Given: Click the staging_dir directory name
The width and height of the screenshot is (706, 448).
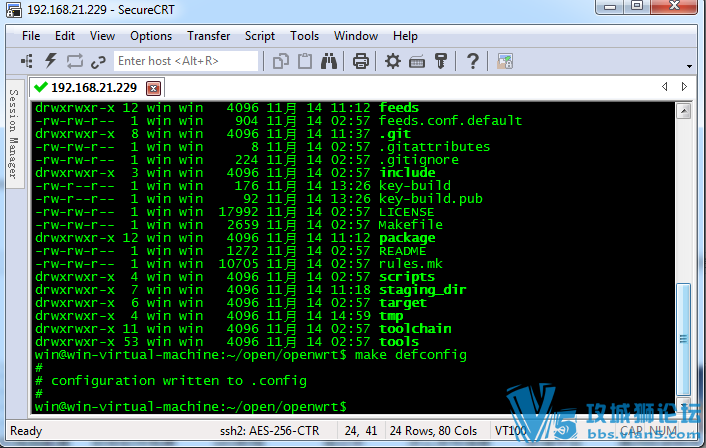Looking at the screenshot, I should [x=423, y=290].
